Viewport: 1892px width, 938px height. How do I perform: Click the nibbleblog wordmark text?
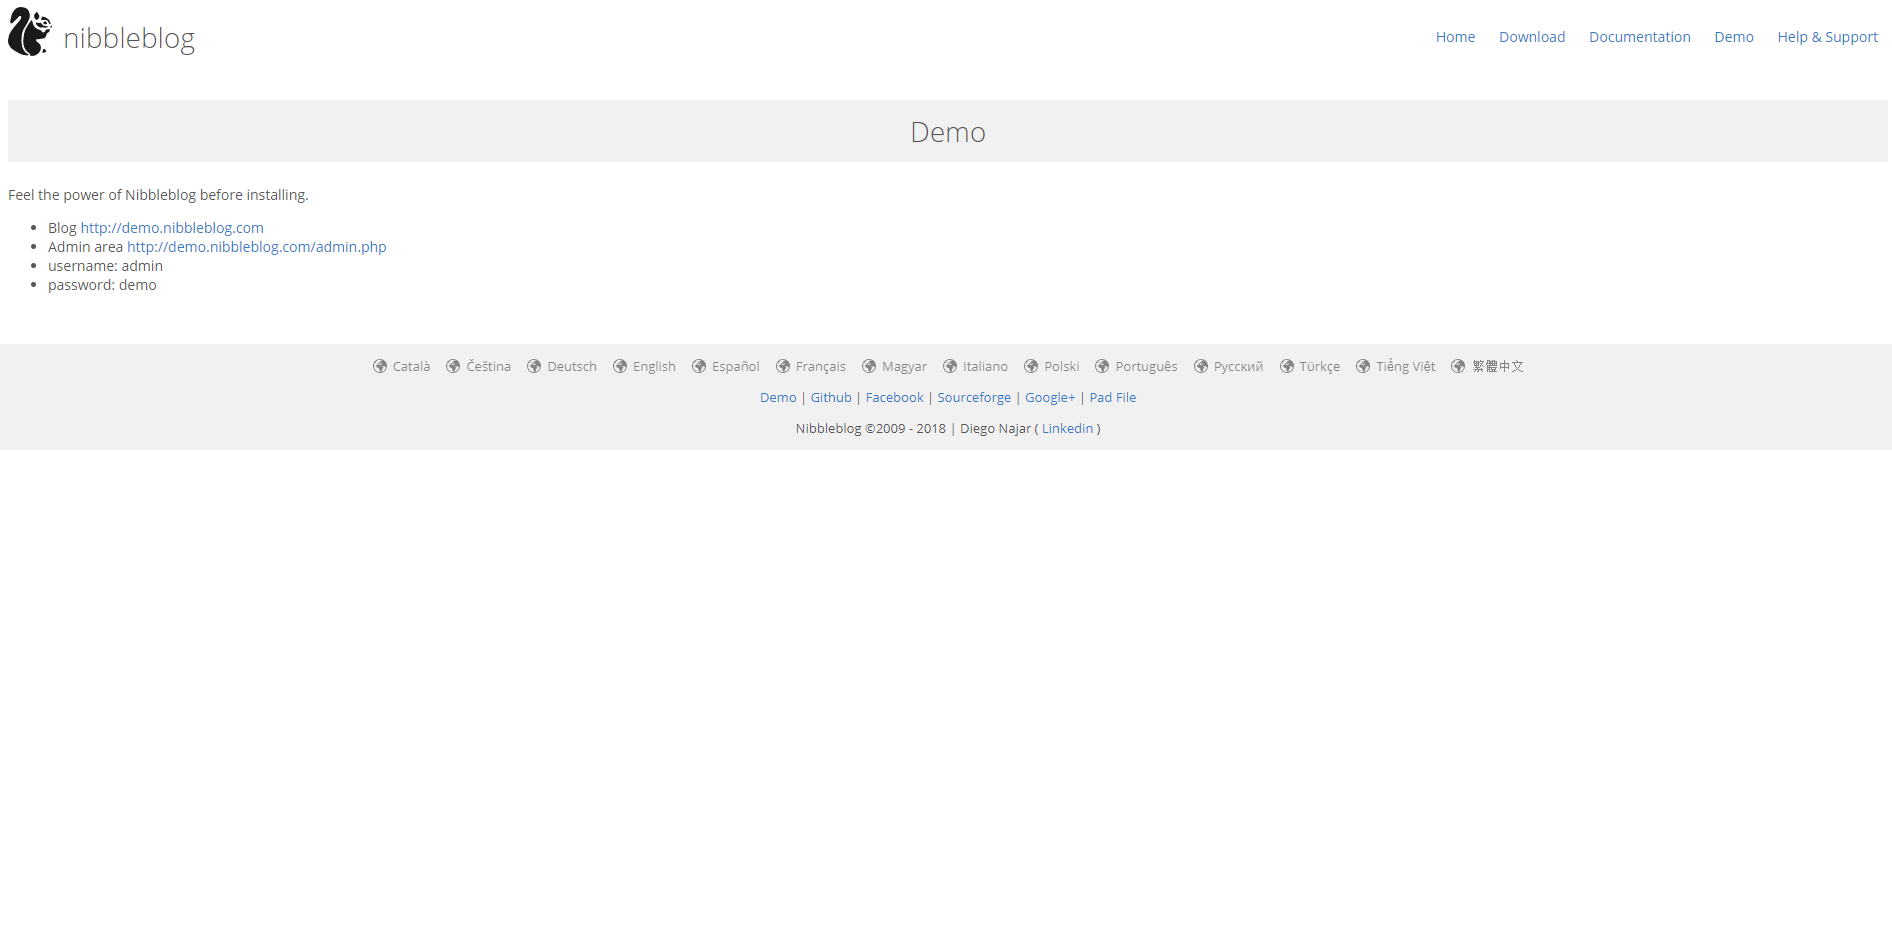(x=129, y=38)
